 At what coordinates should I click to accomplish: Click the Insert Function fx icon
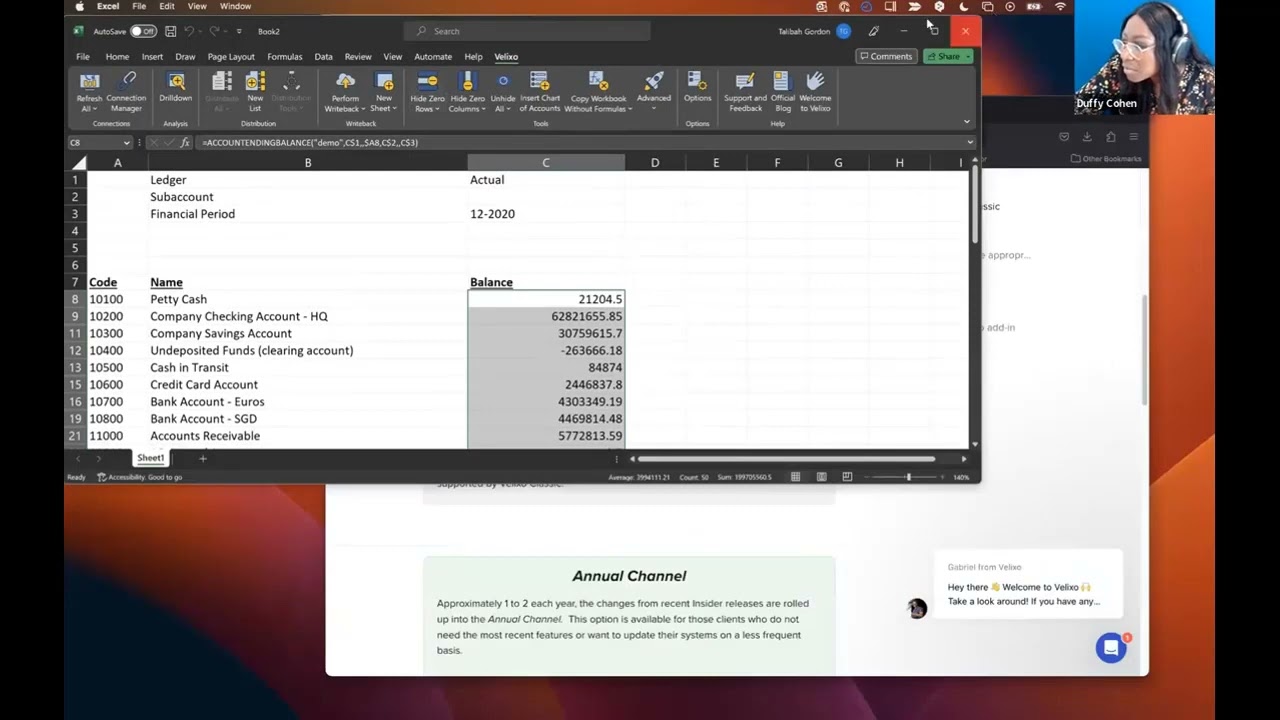pyautogui.click(x=184, y=143)
